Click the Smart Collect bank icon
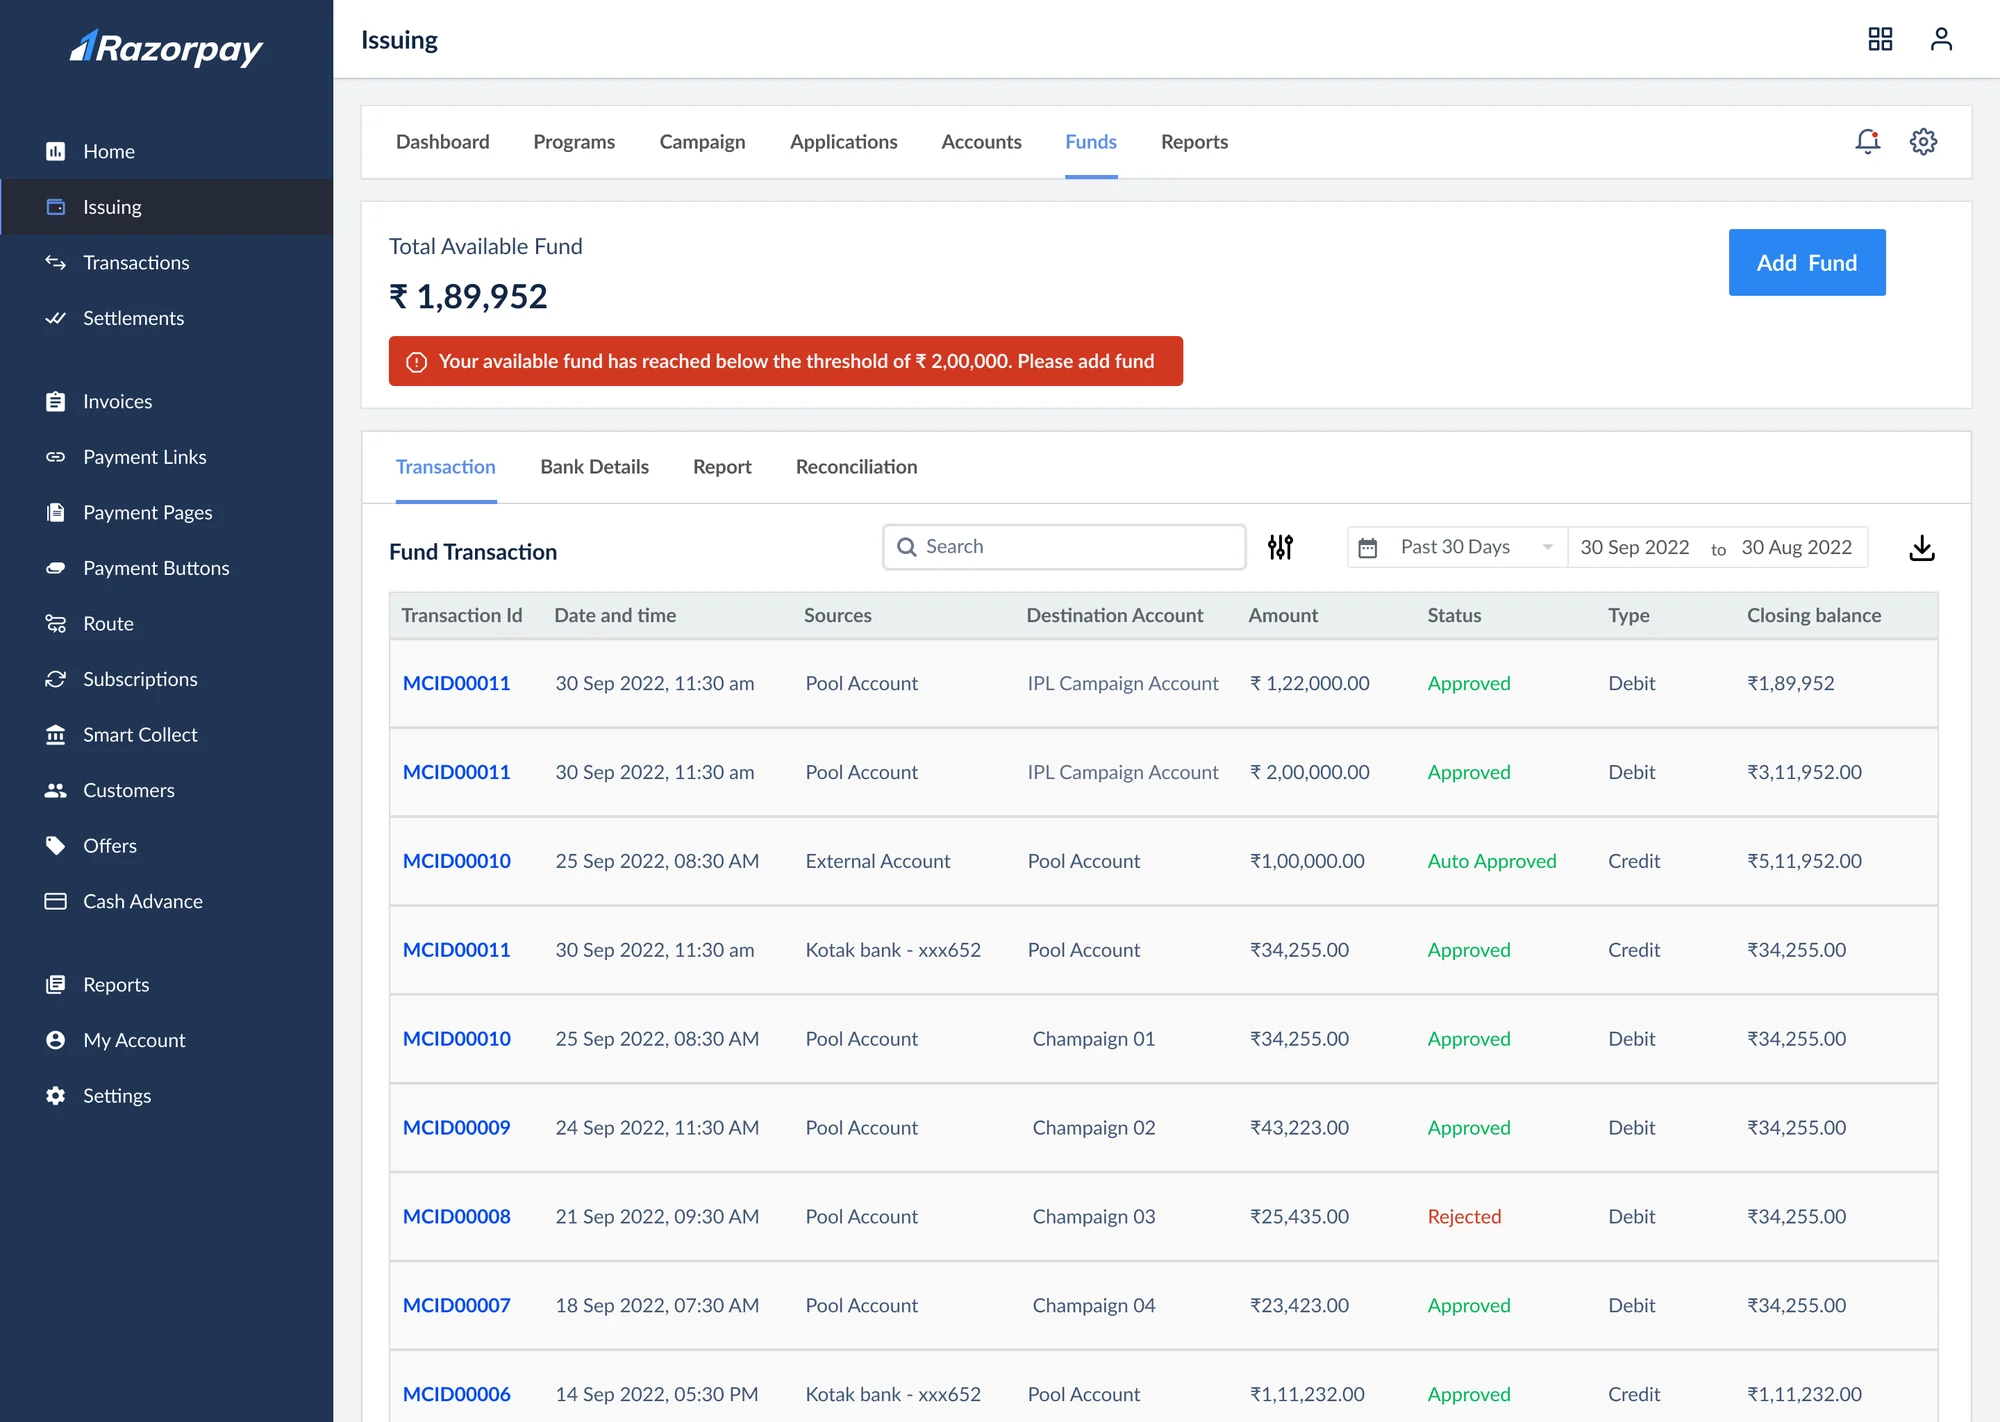 (x=55, y=735)
